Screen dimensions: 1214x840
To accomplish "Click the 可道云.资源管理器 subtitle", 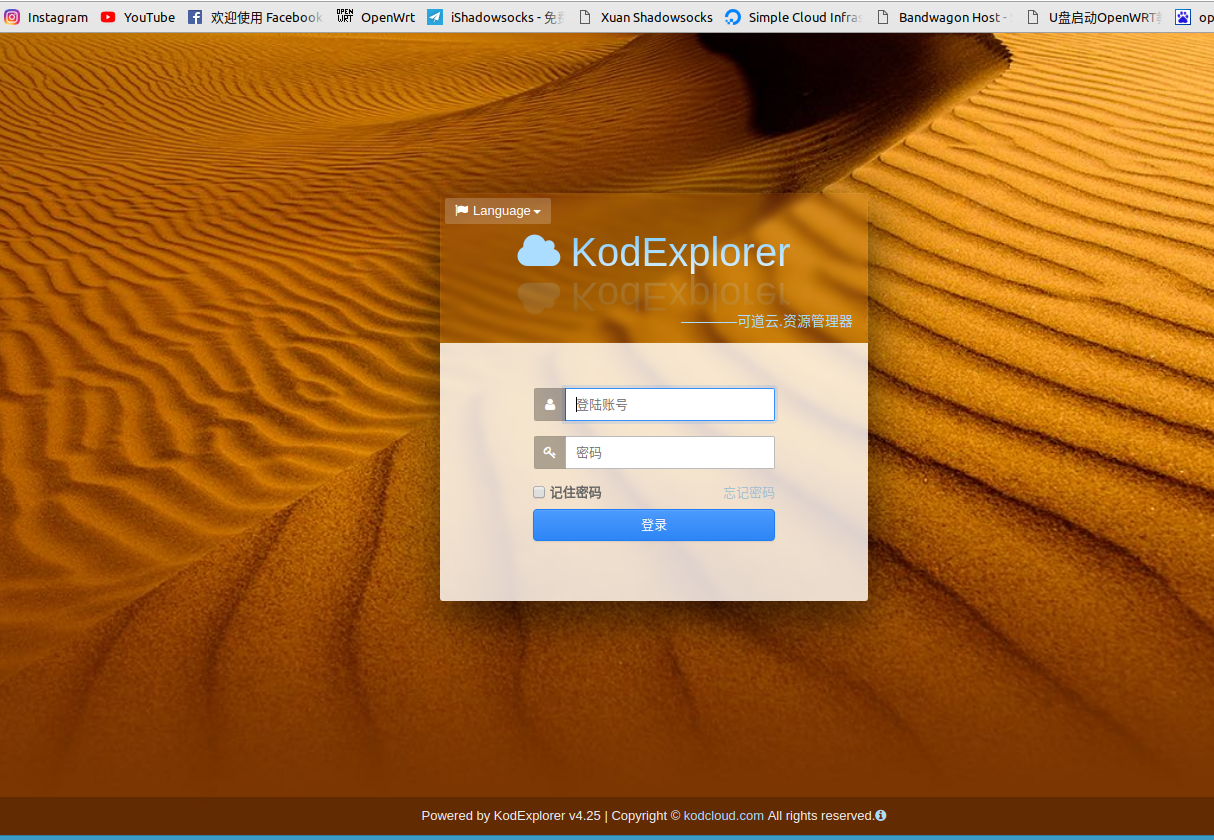I will pos(795,322).
